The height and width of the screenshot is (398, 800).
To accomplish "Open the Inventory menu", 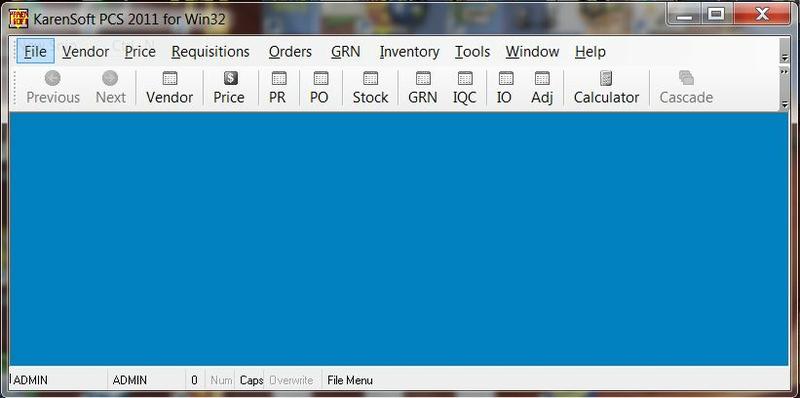I will pos(409,52).
